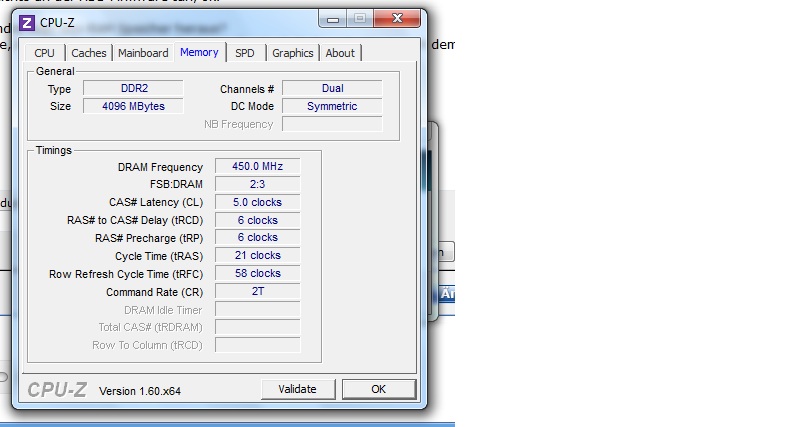
Task: Switch to the CPU tab
Action: (44, 53)
